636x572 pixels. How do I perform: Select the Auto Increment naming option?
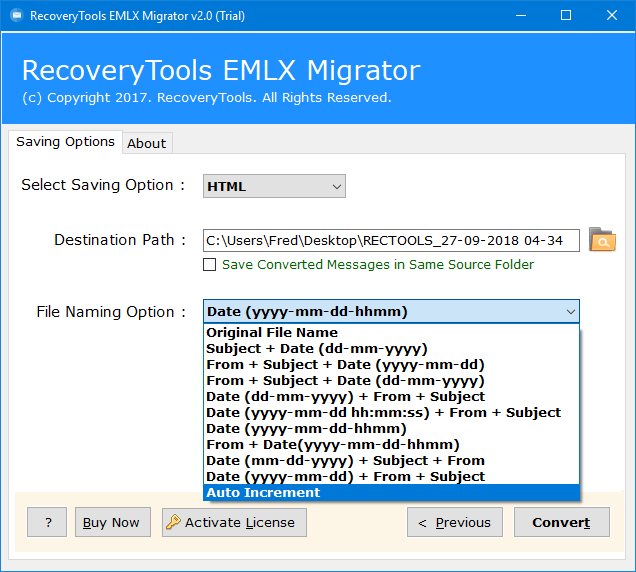391,492
